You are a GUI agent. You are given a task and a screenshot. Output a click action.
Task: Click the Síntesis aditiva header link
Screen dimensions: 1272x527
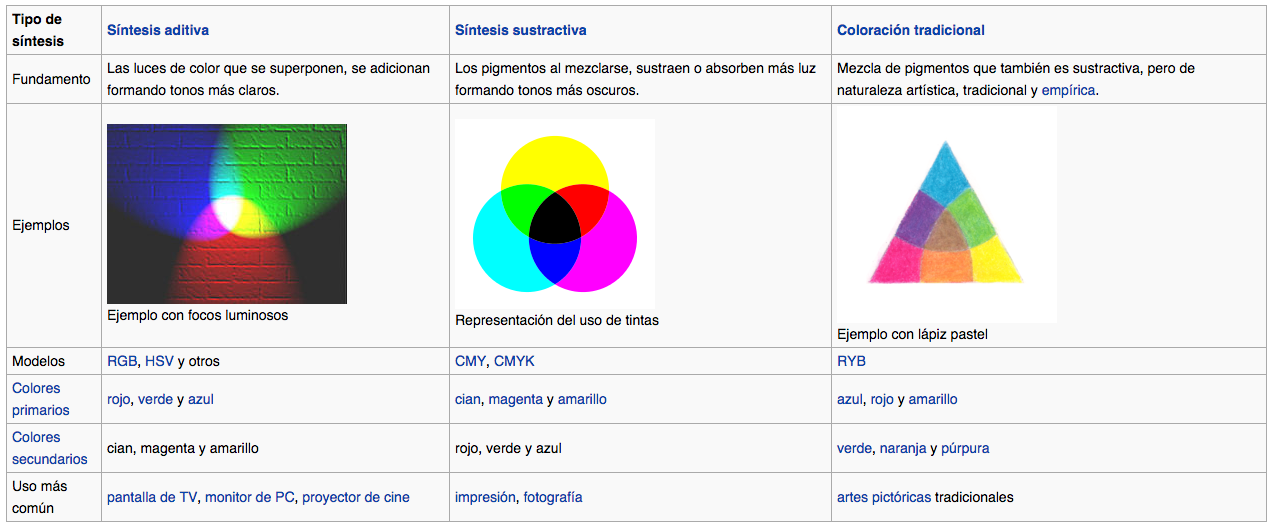[x=158, y=30]
